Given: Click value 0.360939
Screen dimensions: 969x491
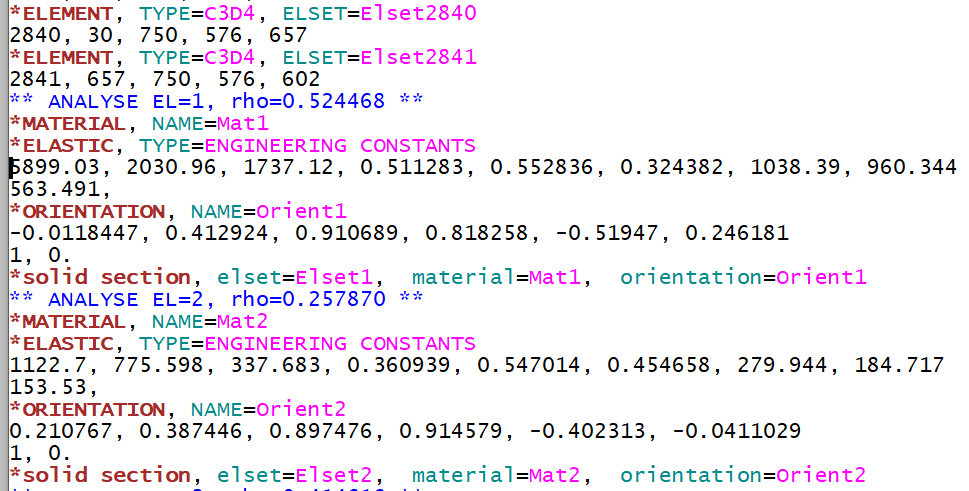Looking at the screenshot, I should (x=398, y=365).
